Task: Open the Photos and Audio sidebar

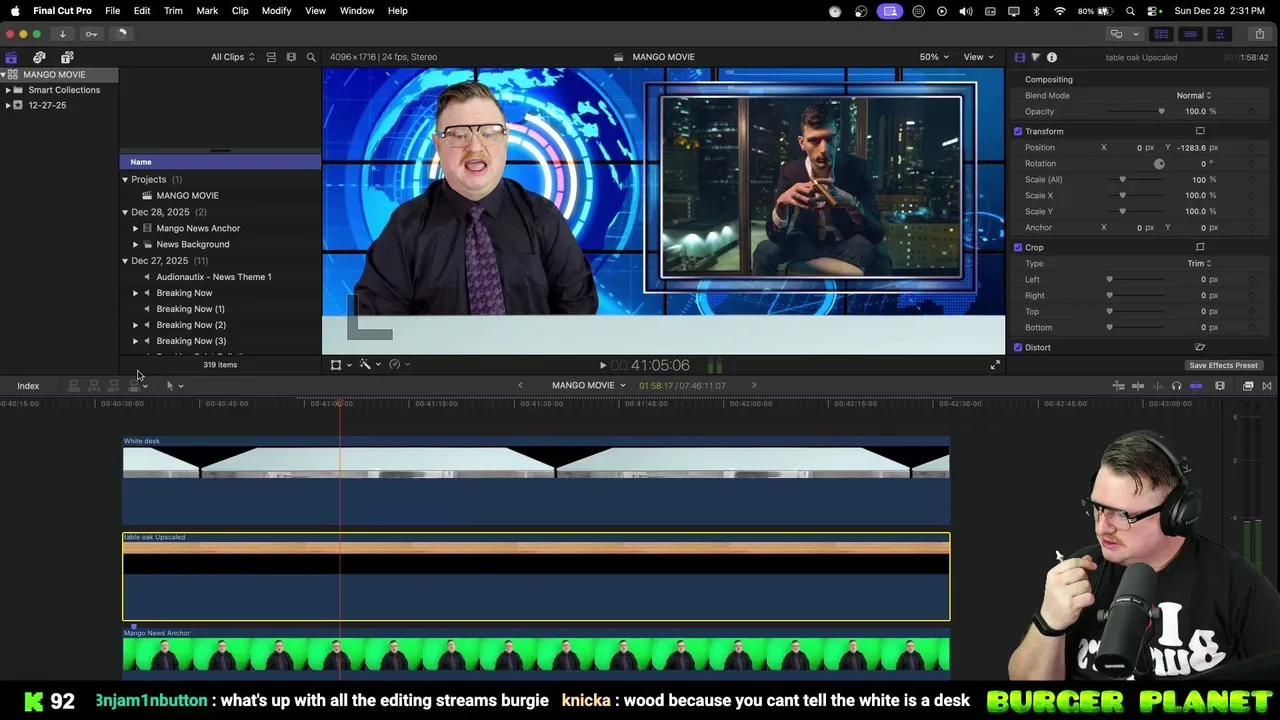Action: pyautogui.click(x=39, y=57)
